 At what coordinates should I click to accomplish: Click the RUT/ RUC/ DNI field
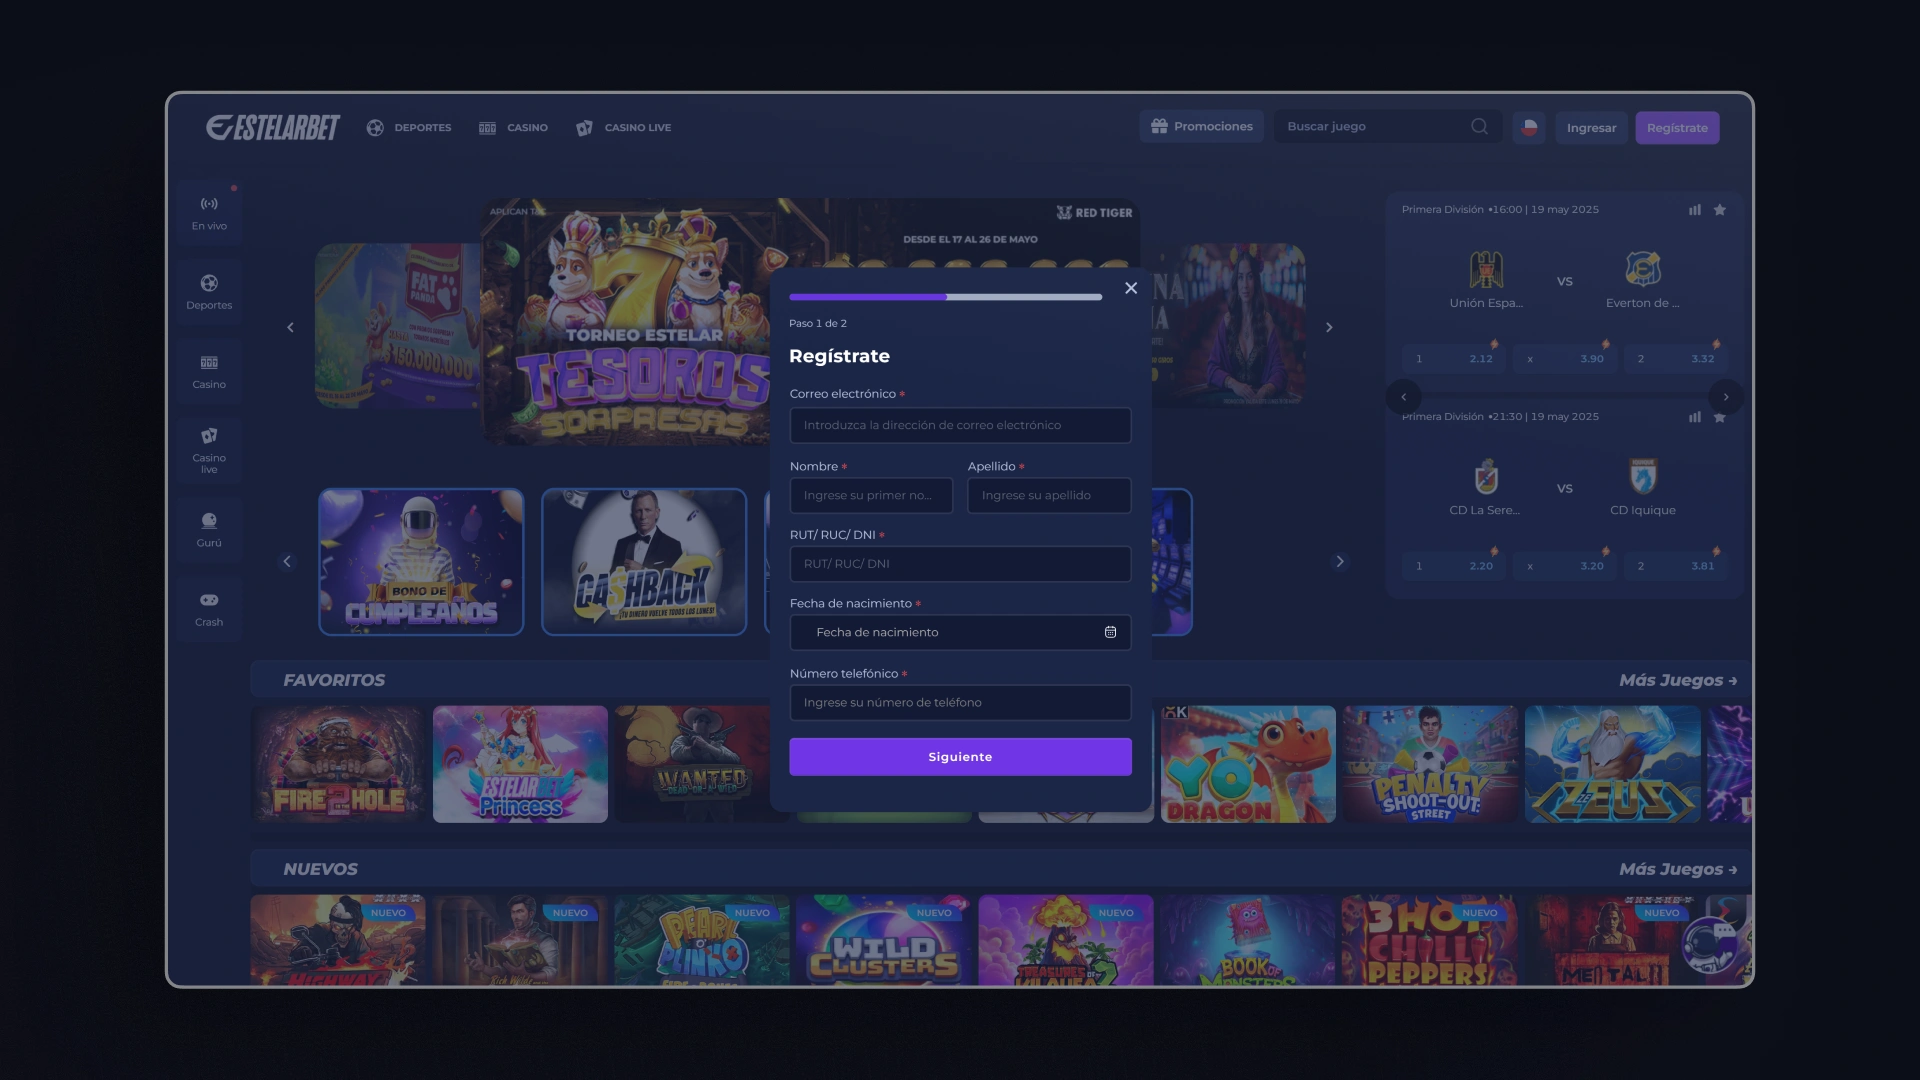960,564
